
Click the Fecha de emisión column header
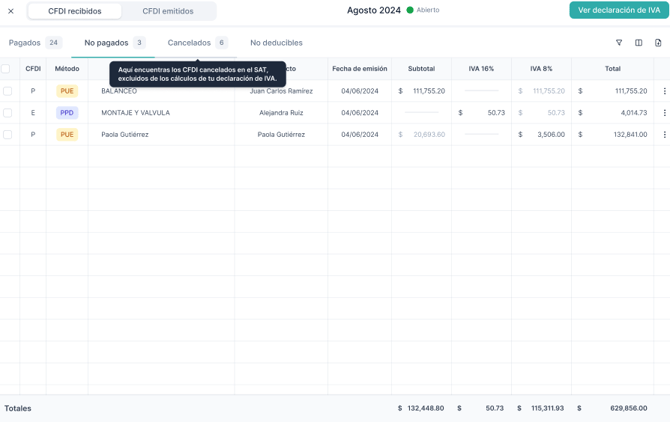click(359, 69)
